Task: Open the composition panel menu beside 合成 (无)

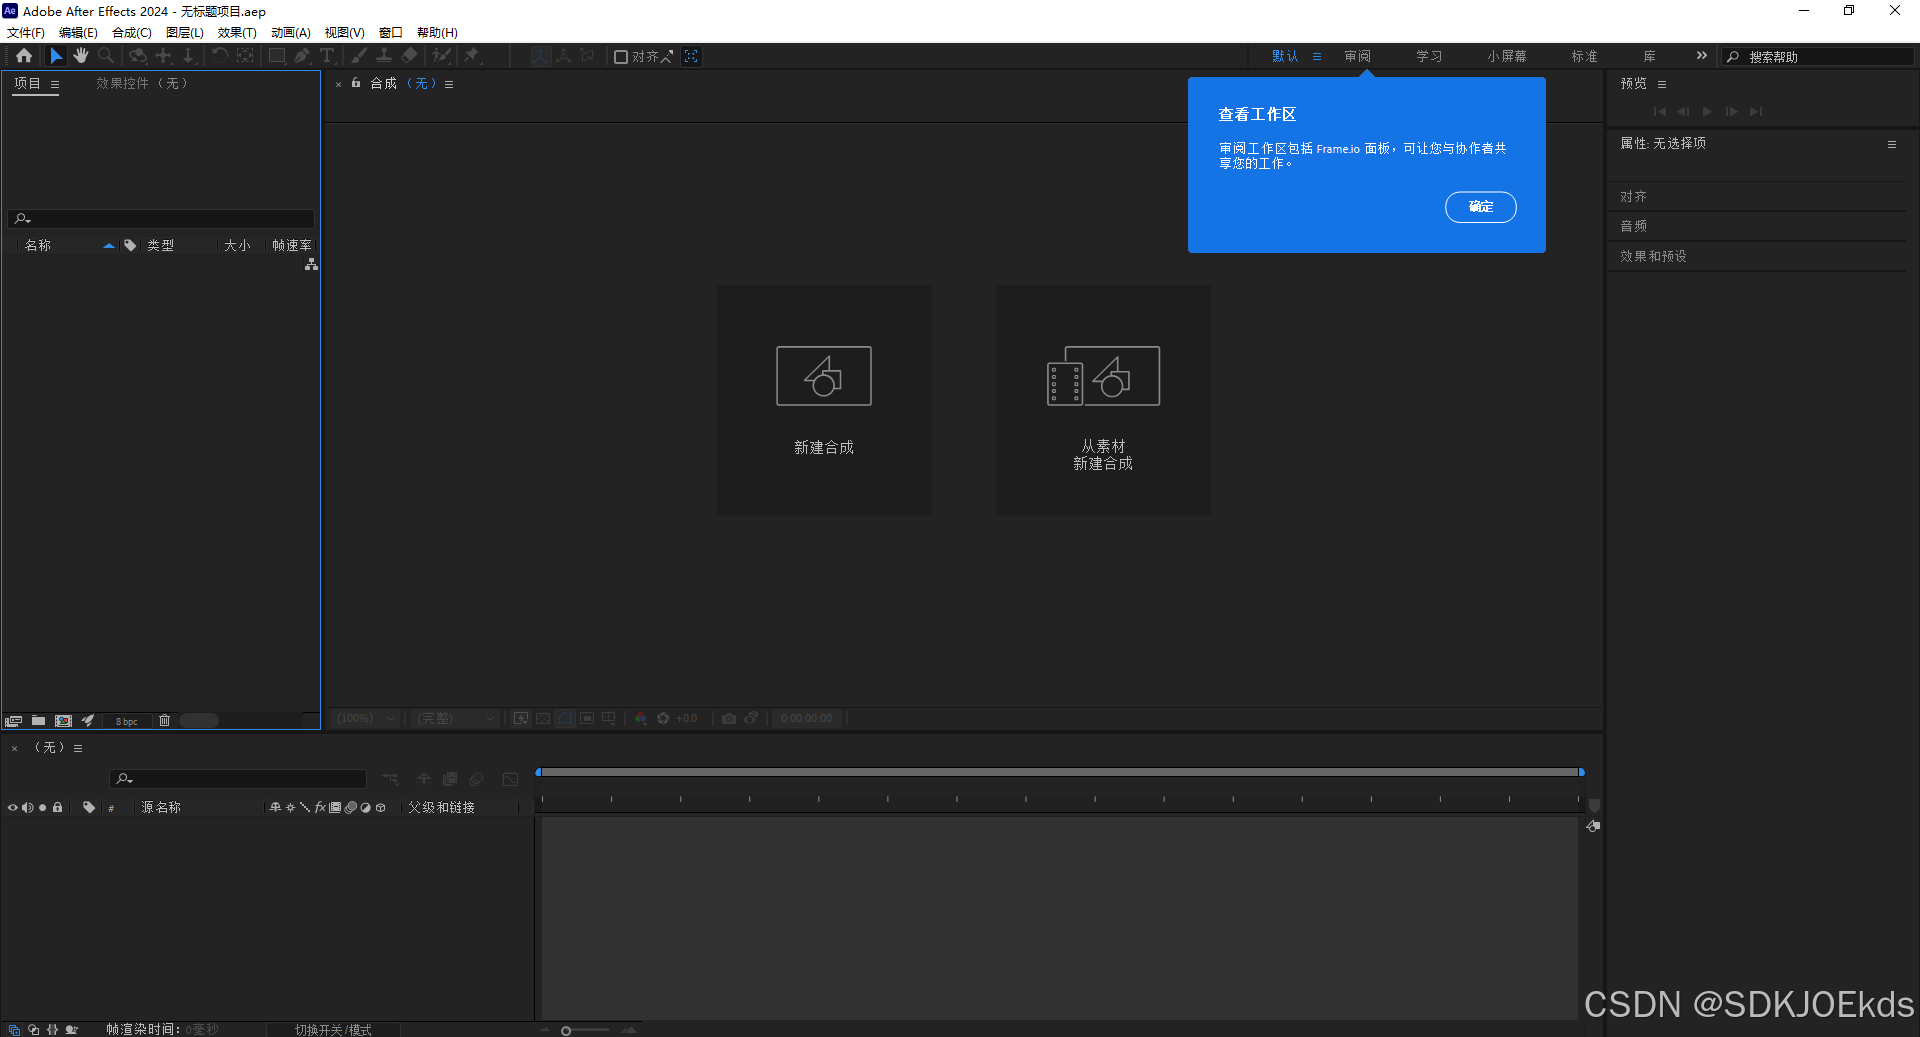Action: tap(449, 84)
